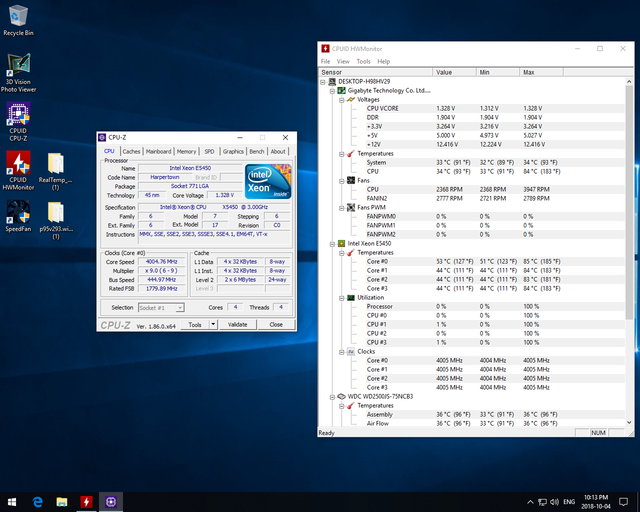Open 3D Vision Photo Viewer shortcut
The image size is (640, 512).
point(18,73)
